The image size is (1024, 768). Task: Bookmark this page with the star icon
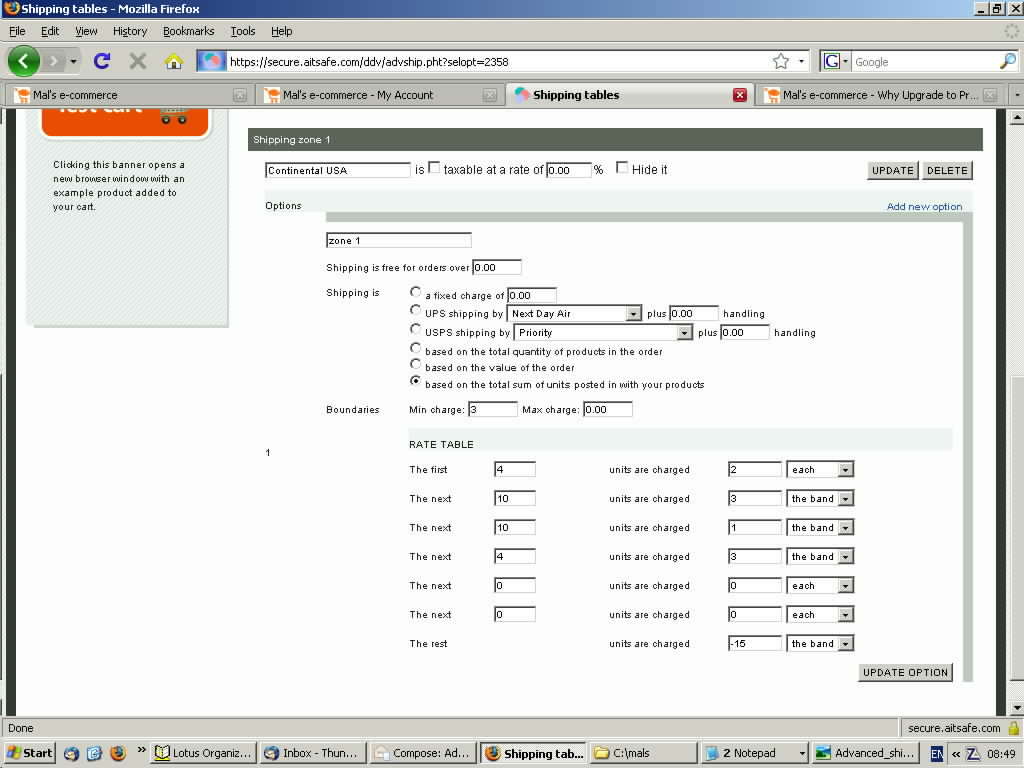click(x=780, y=61)
